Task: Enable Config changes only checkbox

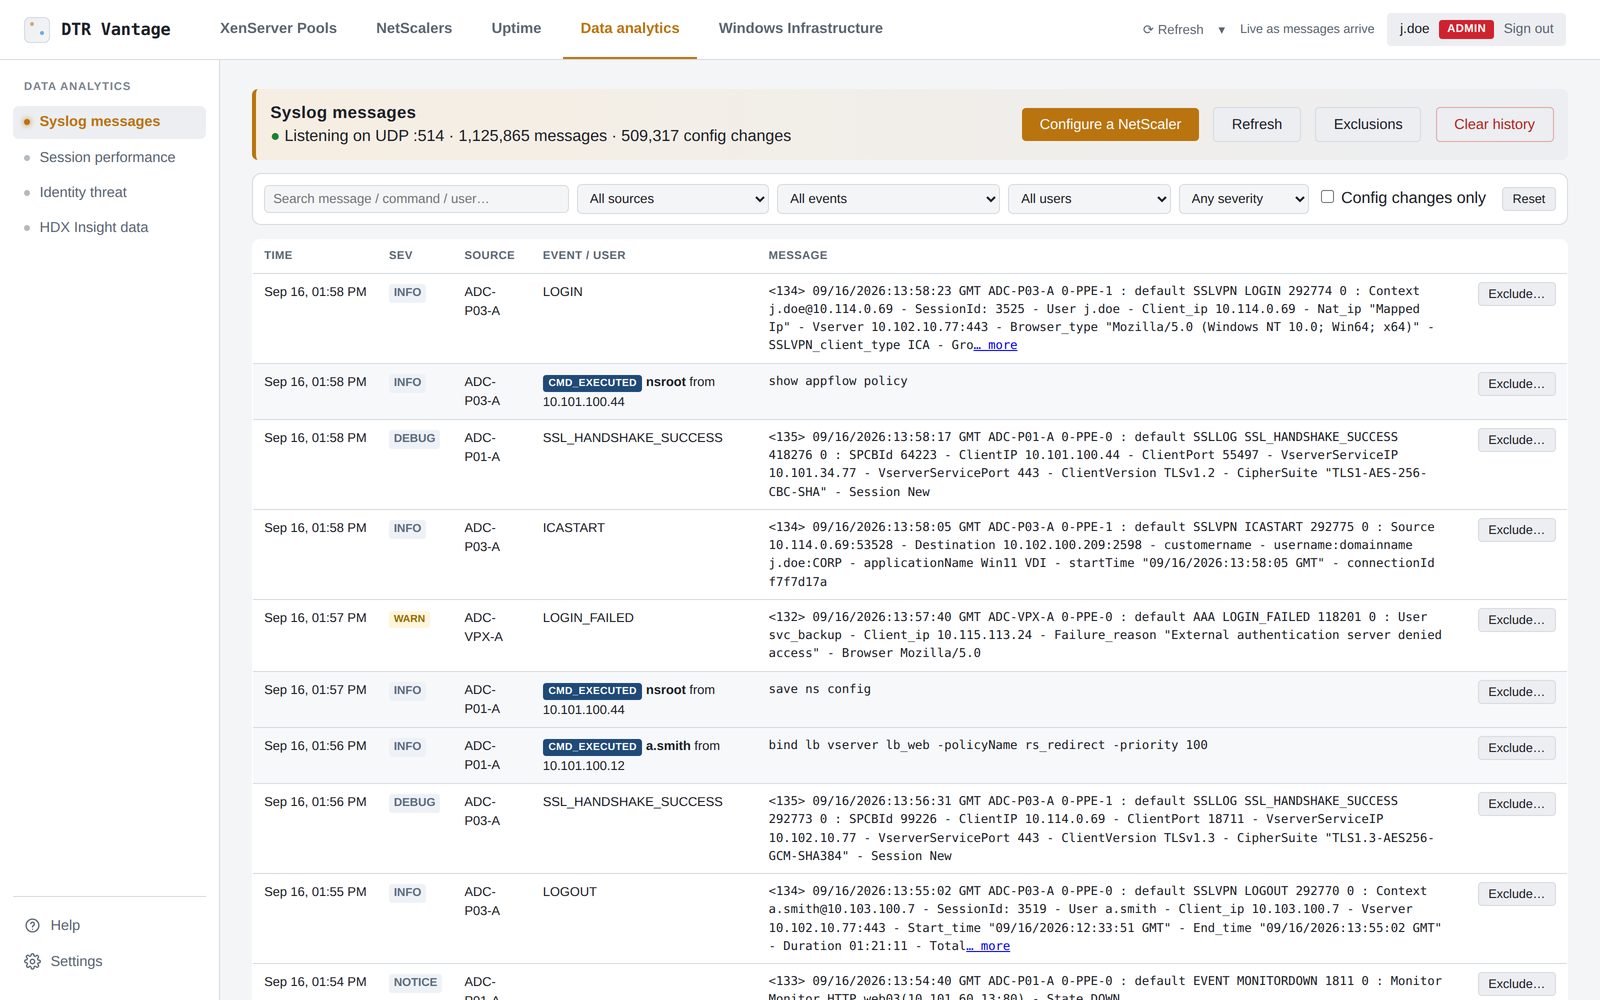Action: coord(1327,197)
